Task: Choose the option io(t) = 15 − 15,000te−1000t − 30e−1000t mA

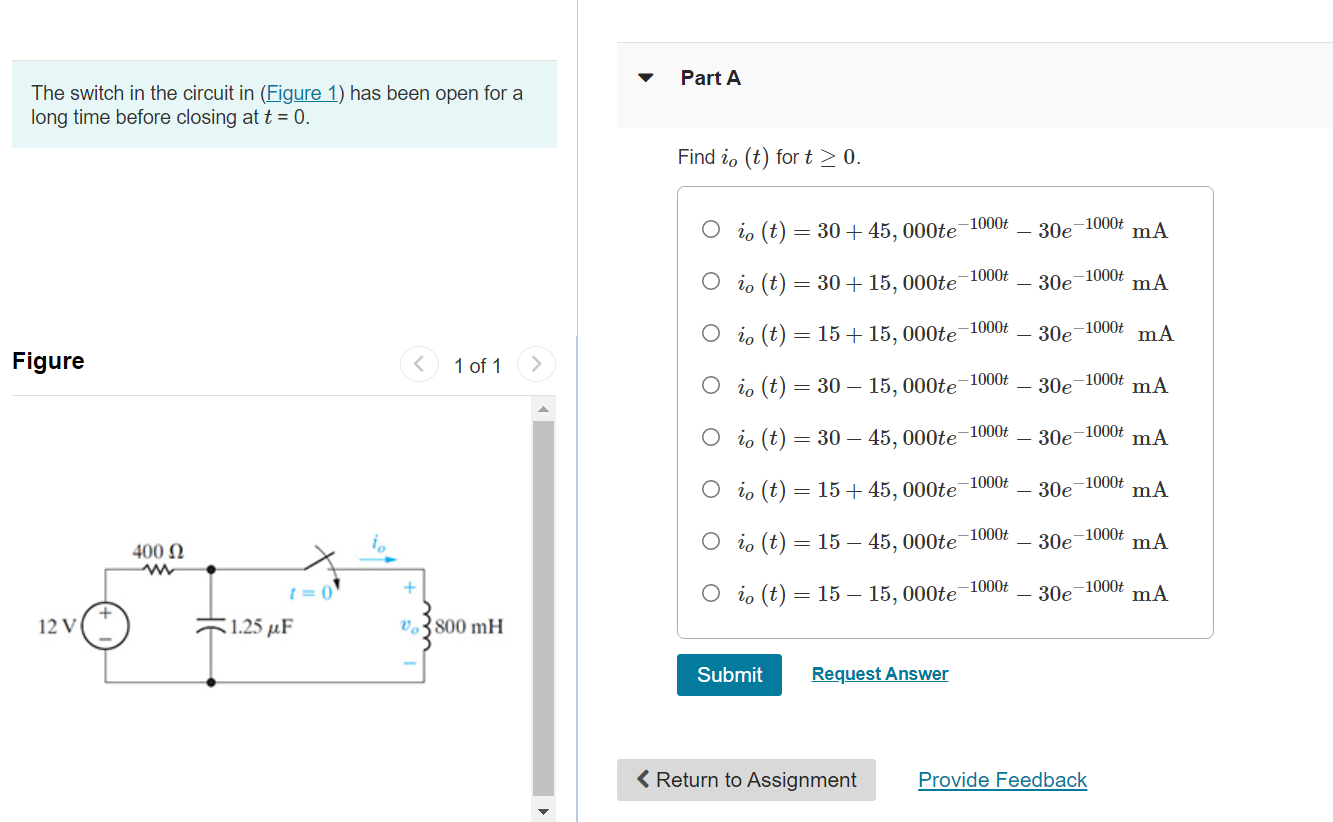Action: click(711, 592)
